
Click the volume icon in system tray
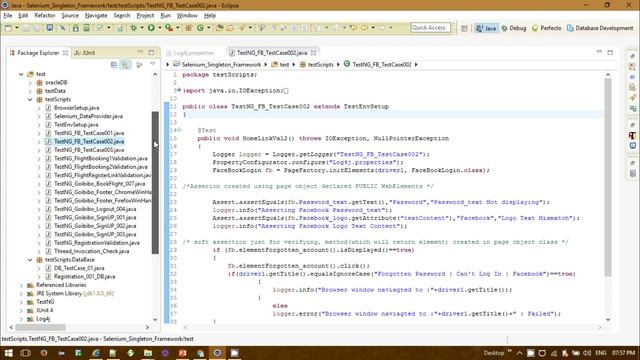(587, 353)
